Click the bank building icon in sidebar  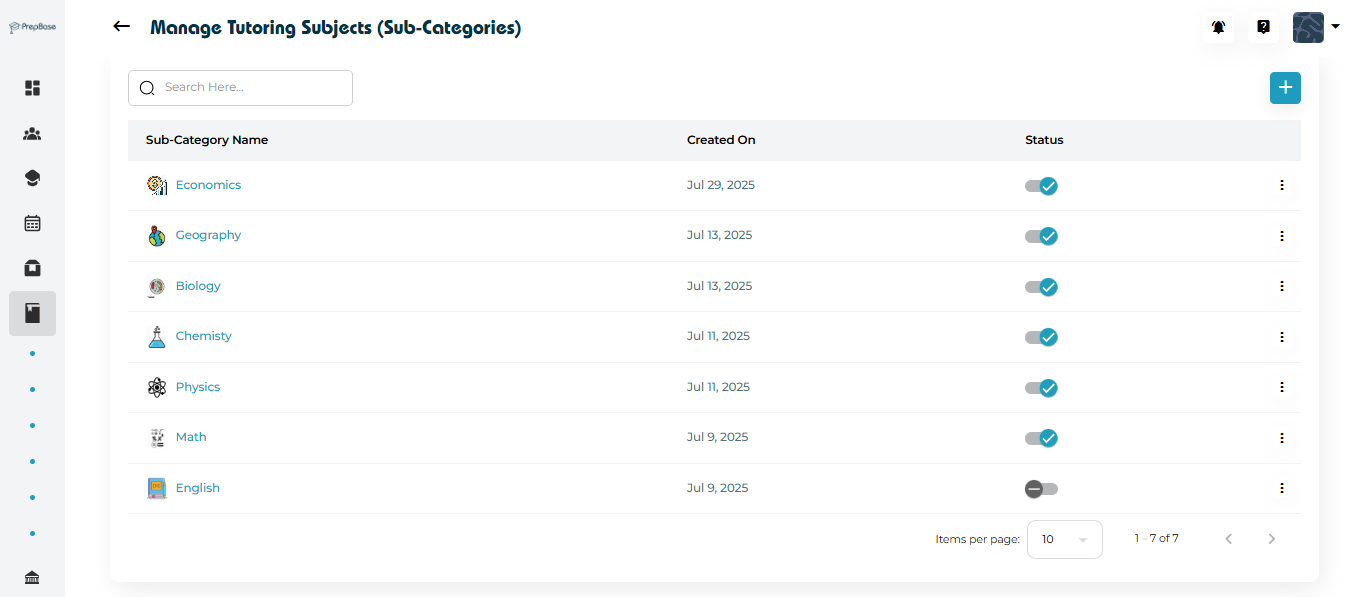[32, 577]
